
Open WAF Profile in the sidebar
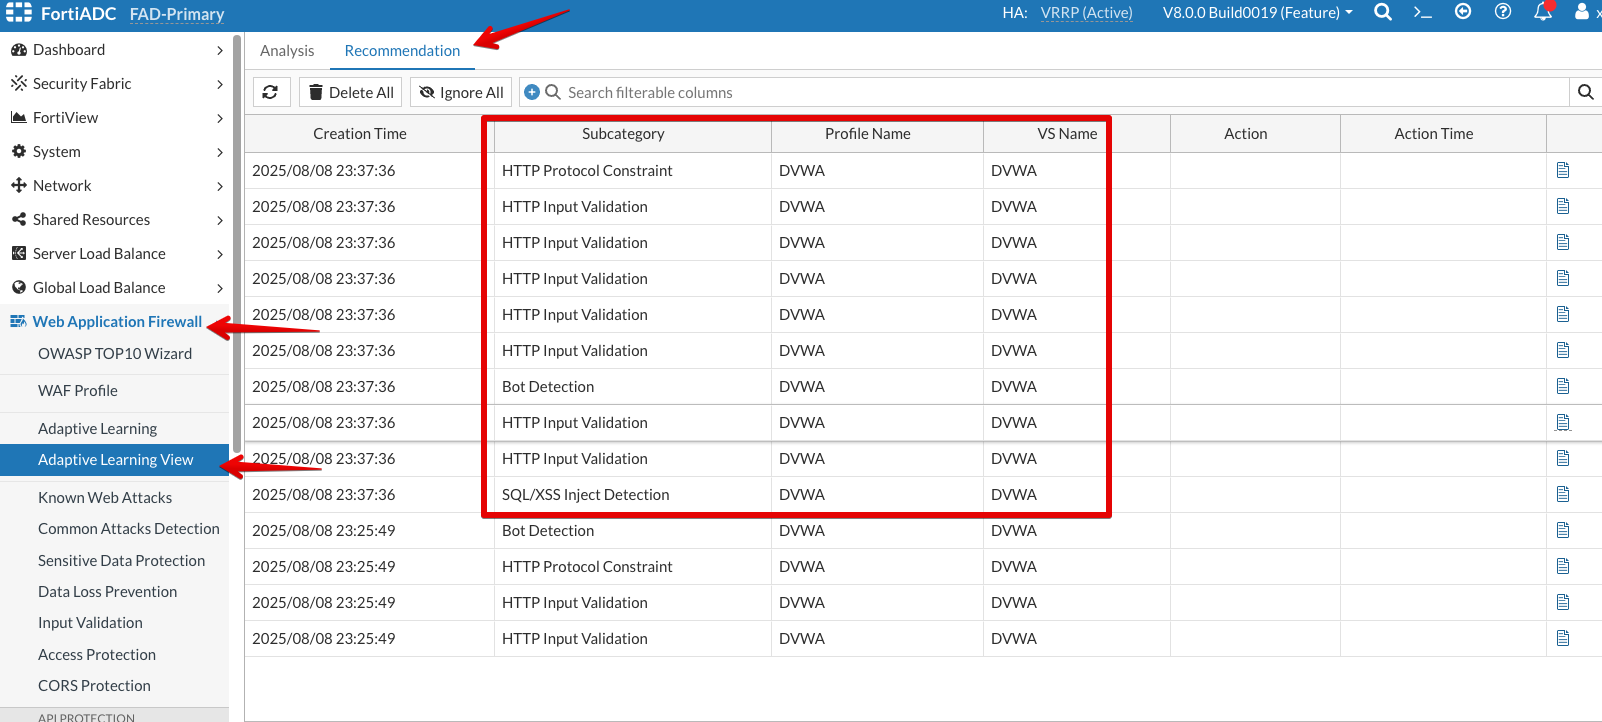[x=78, y=391]
